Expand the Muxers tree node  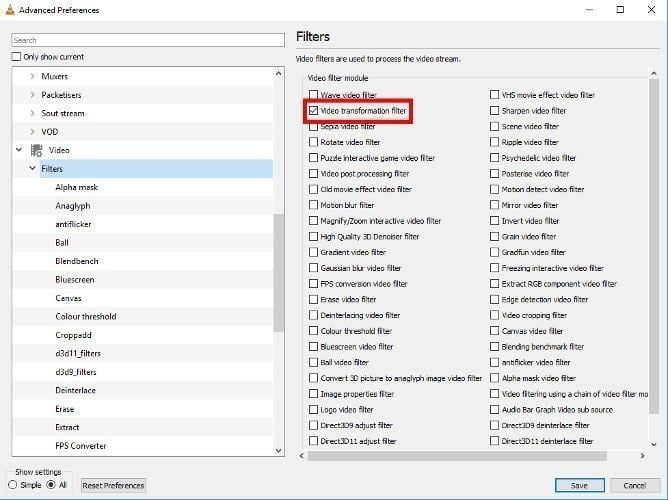point(32,76)
